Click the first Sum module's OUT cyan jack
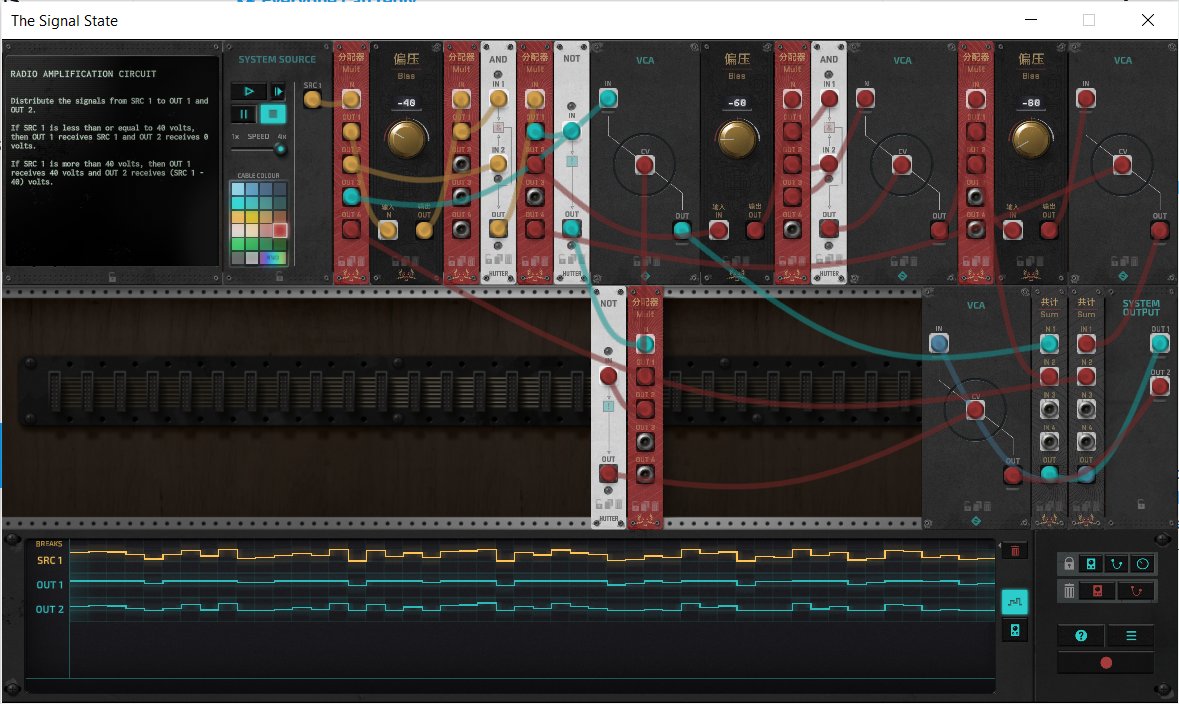 (1049, 474)
